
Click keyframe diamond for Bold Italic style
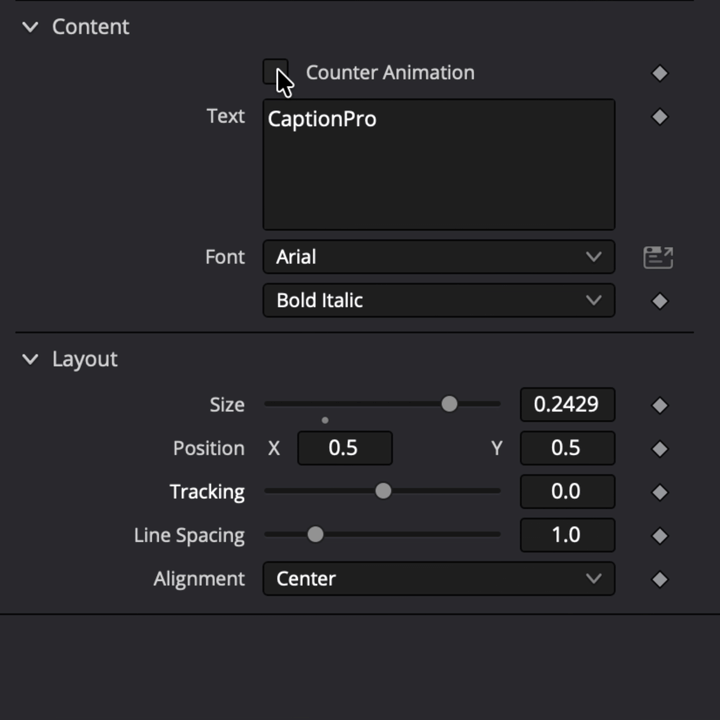(660, 301)
